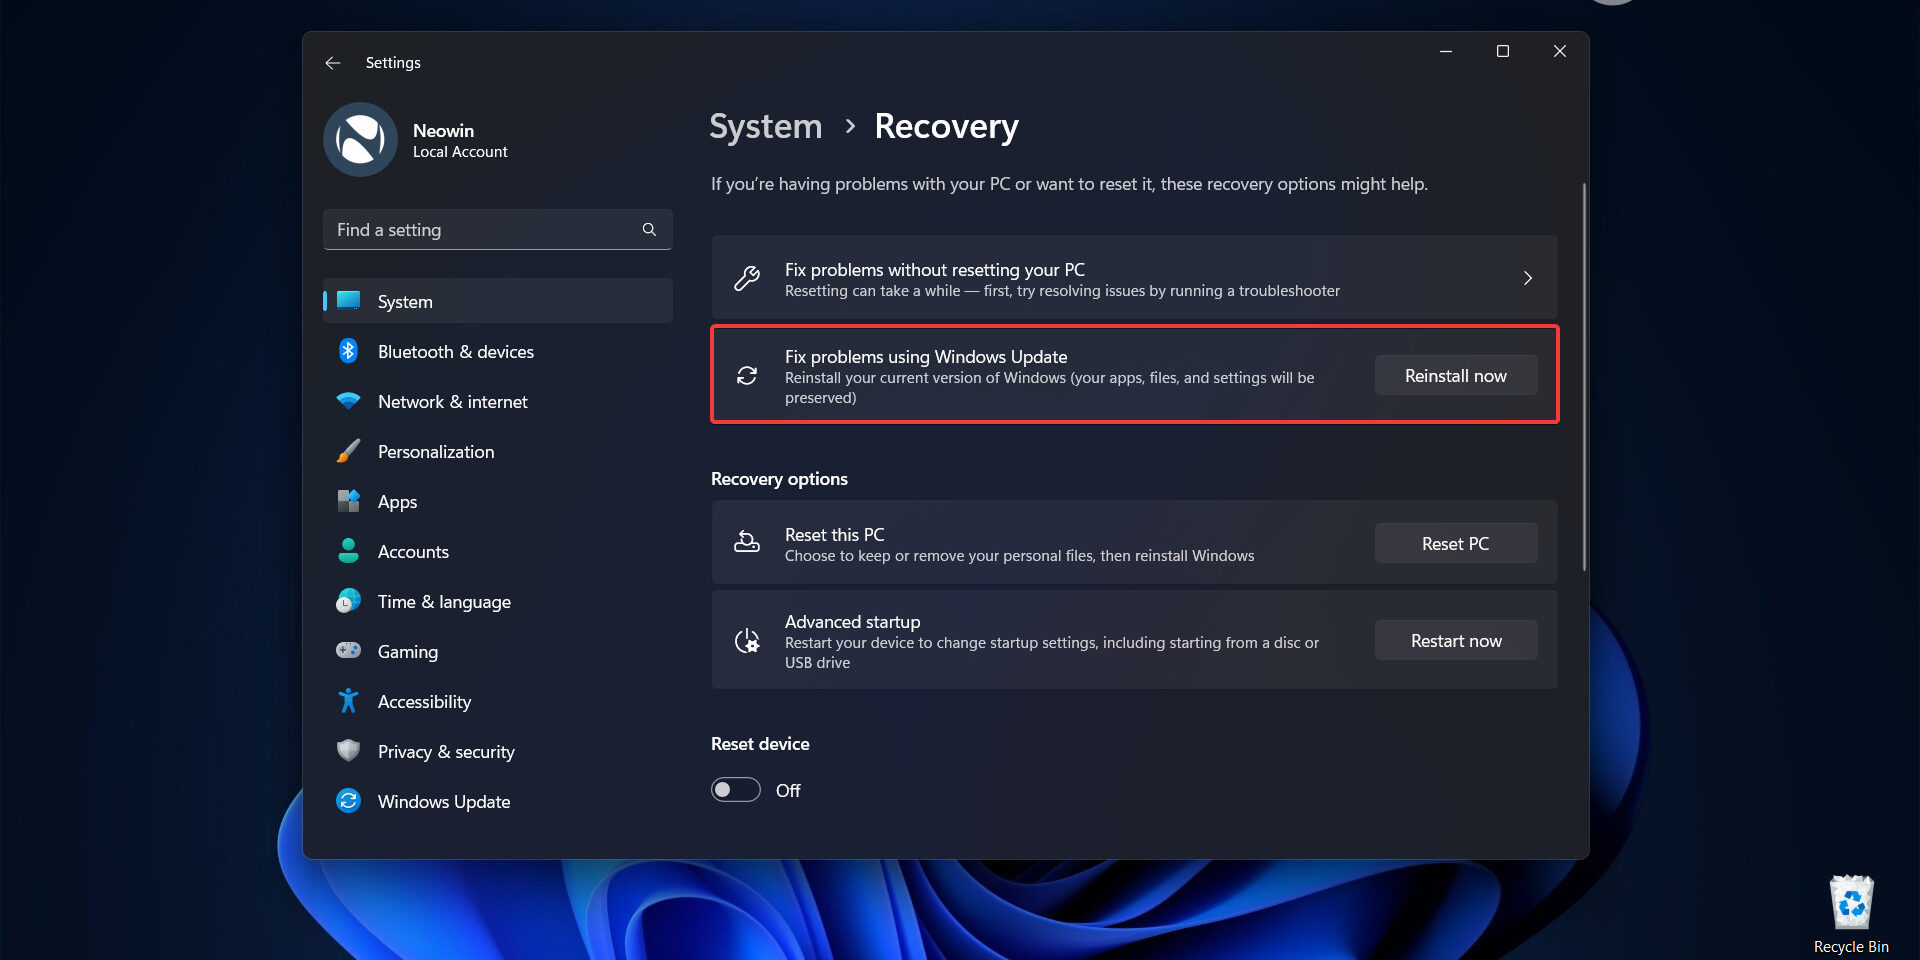Image resolution: width=1920 pixels, height=960 pixels.
Task: Open the Recycle Bin on desktop
Action: pyautogui.click(x=1851, y=905)
